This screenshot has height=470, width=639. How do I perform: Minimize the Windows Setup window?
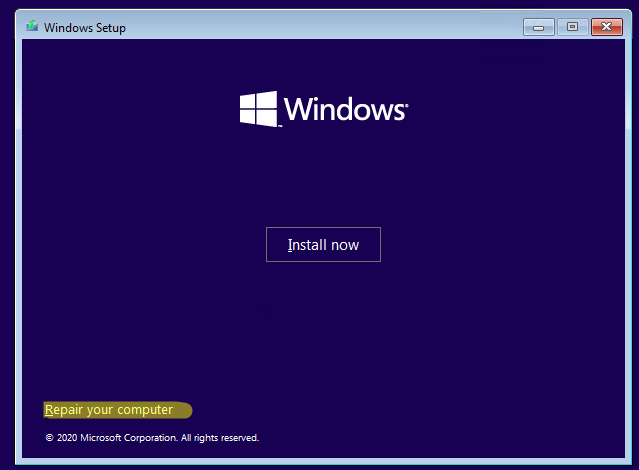[538, 27]
